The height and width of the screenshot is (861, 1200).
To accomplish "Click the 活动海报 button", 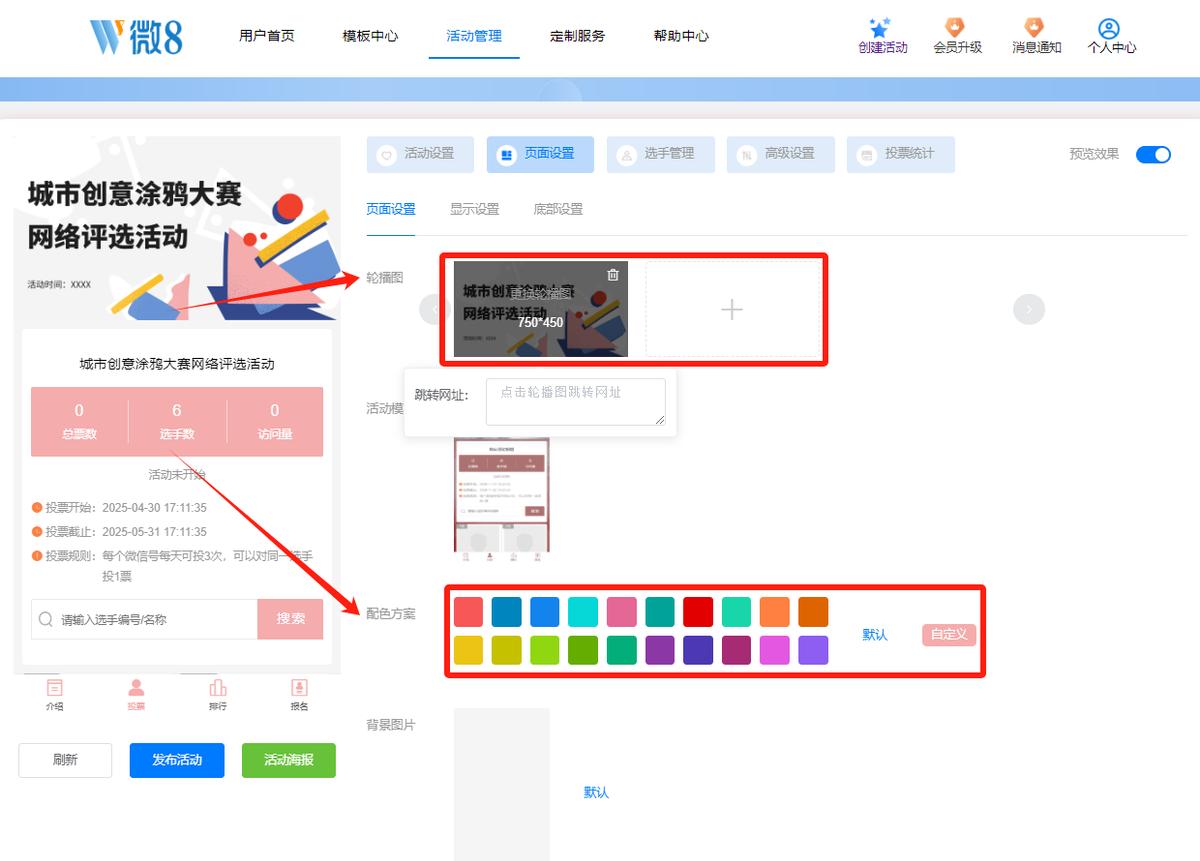I will click(289, 760).
